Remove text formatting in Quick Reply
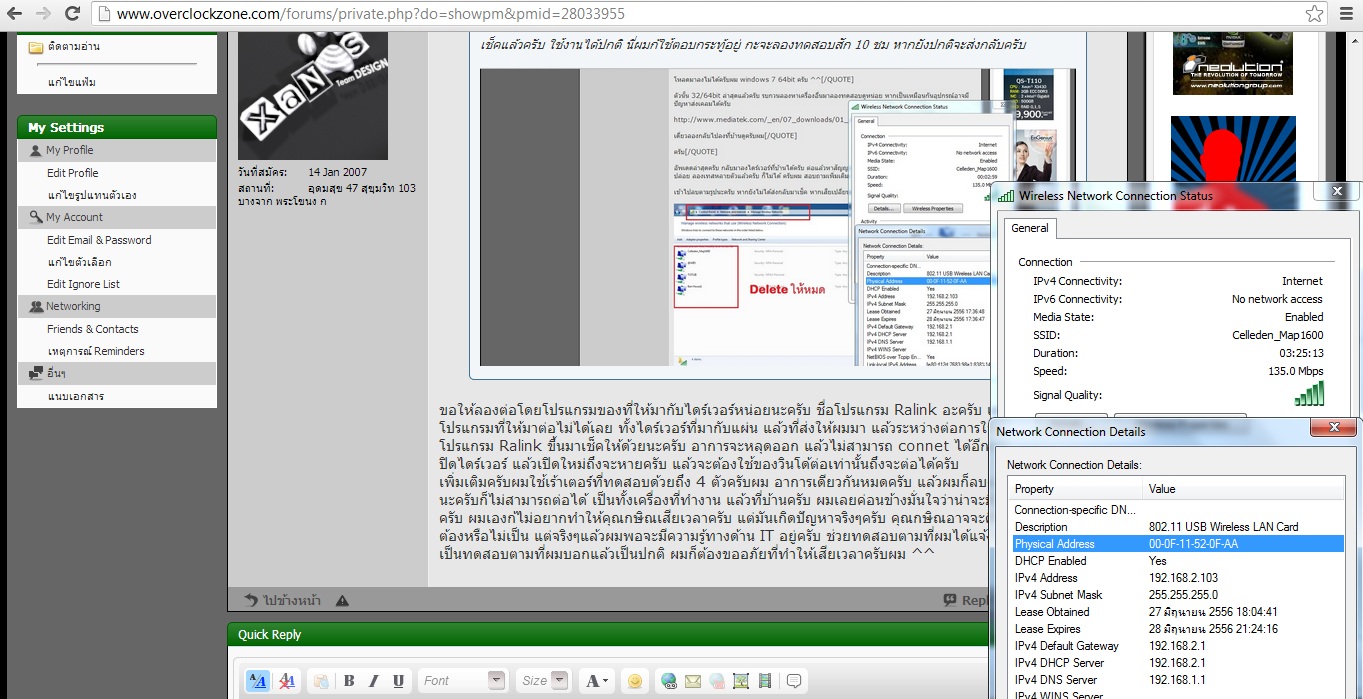 click(x=287, y=681)
